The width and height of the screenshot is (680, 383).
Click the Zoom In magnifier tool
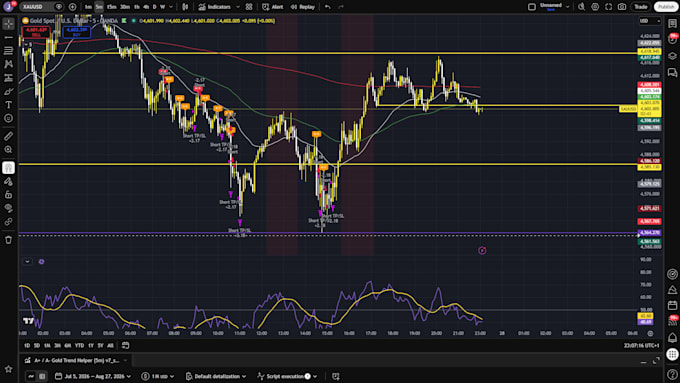click(x=8, y=150)
